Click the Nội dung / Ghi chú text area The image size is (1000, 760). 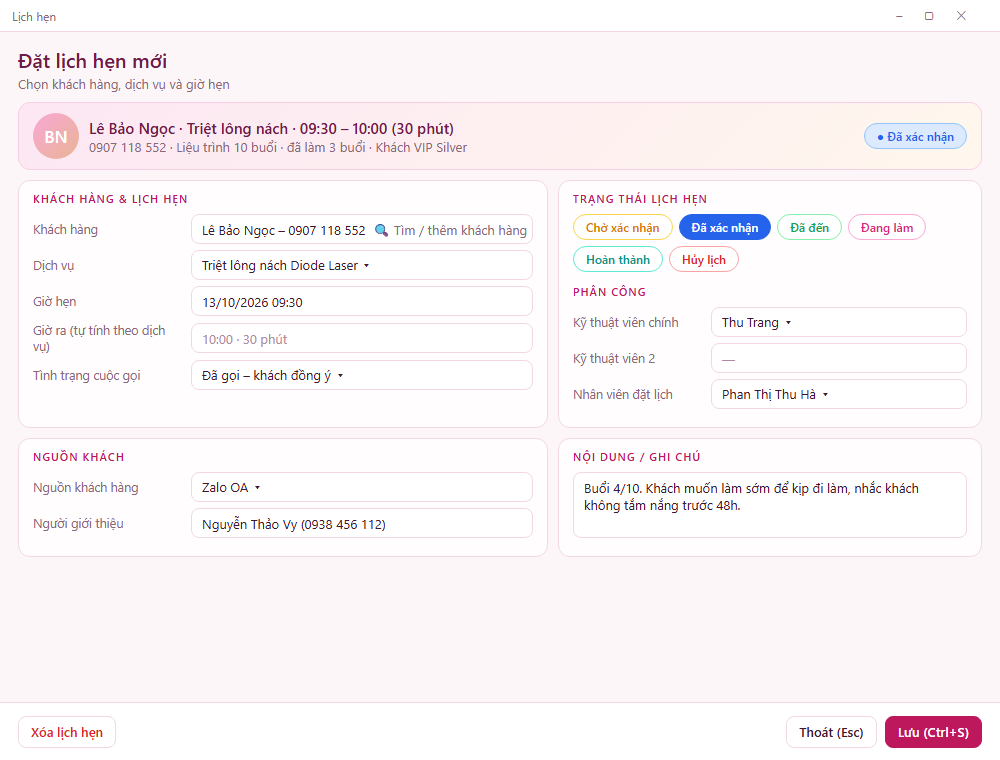(770, 505)
